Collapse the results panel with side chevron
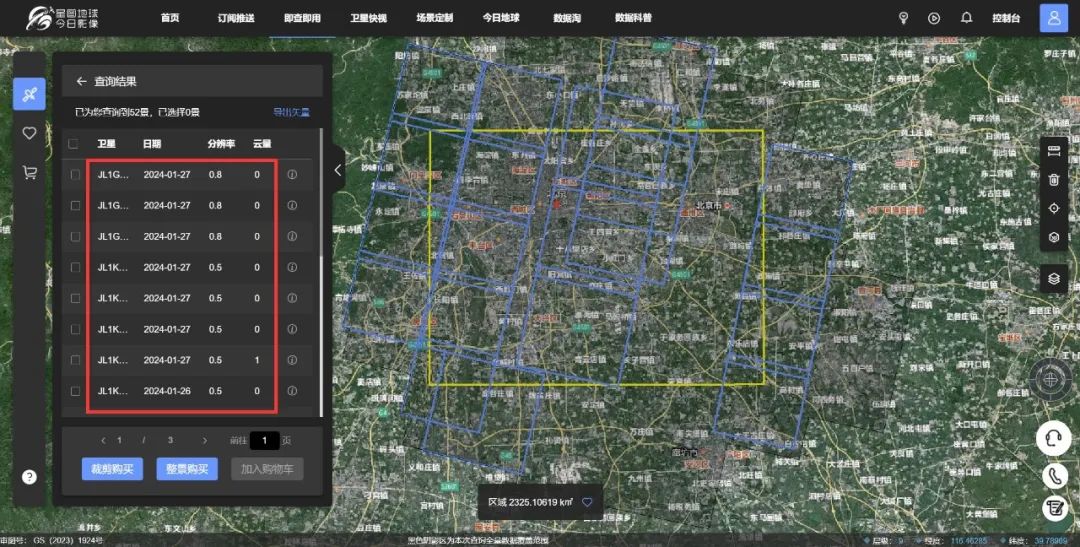Viewport: 1080px width, 547px height. tap(338, 169)
